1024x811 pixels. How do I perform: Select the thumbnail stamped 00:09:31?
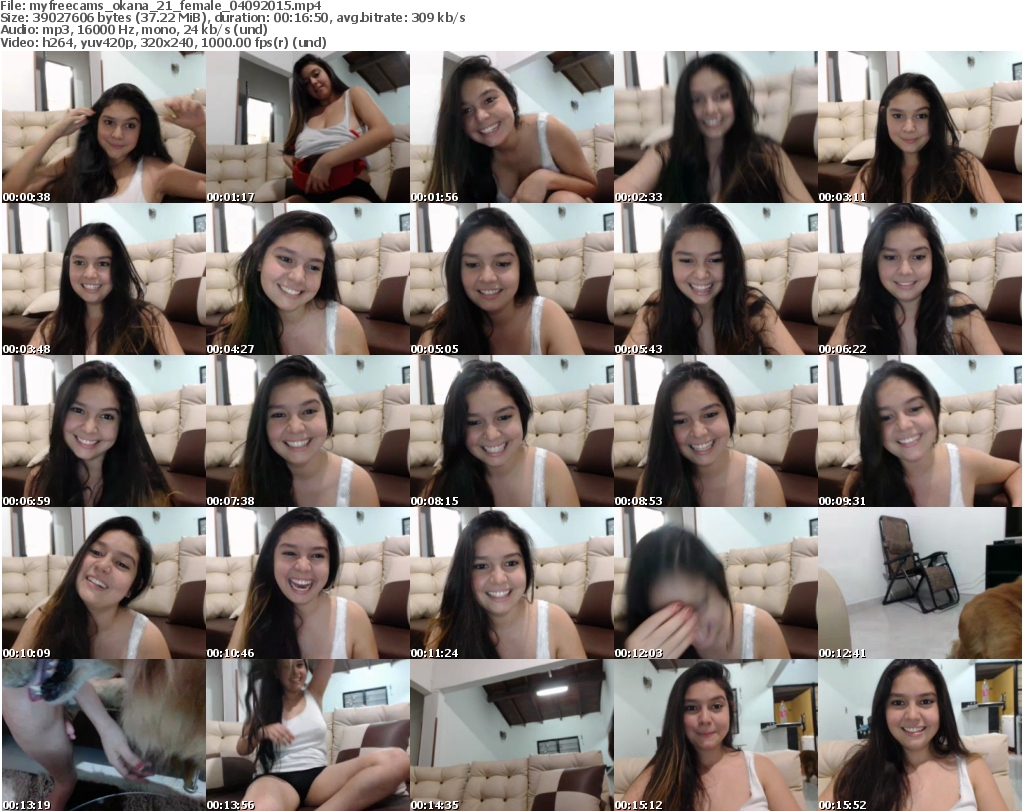920,431
